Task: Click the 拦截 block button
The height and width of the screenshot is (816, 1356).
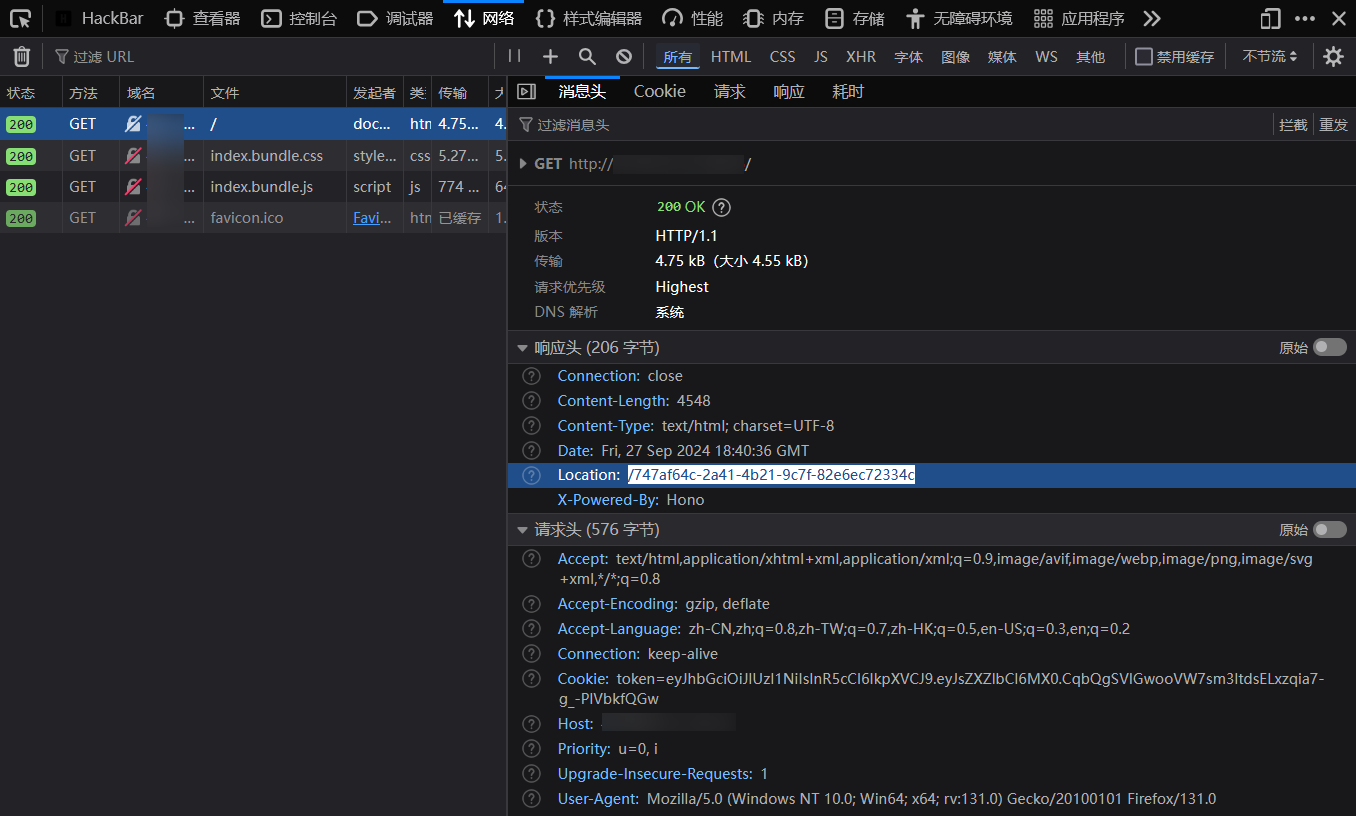Action: pos(1293,125)
